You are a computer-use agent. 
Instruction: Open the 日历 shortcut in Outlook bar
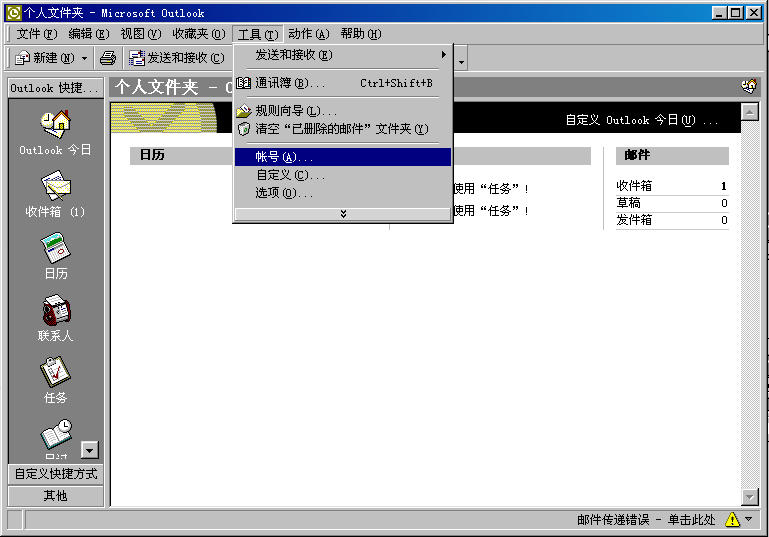tap(56, 248)
